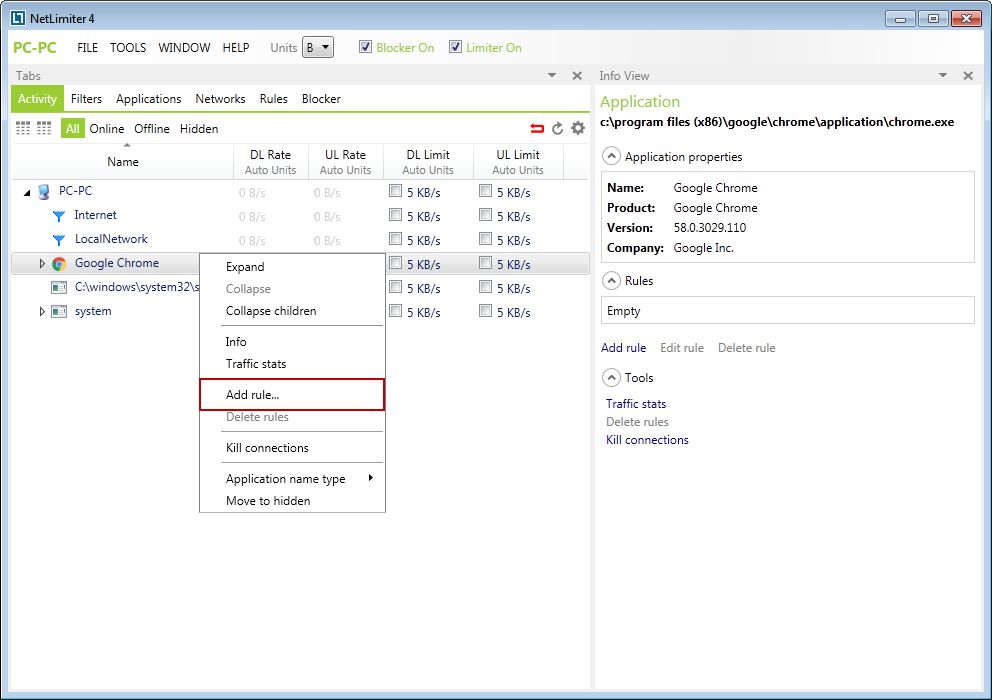This screenshot has width=992, height=700.
Task: Switch to the first grid view icon
Action: 23,128
